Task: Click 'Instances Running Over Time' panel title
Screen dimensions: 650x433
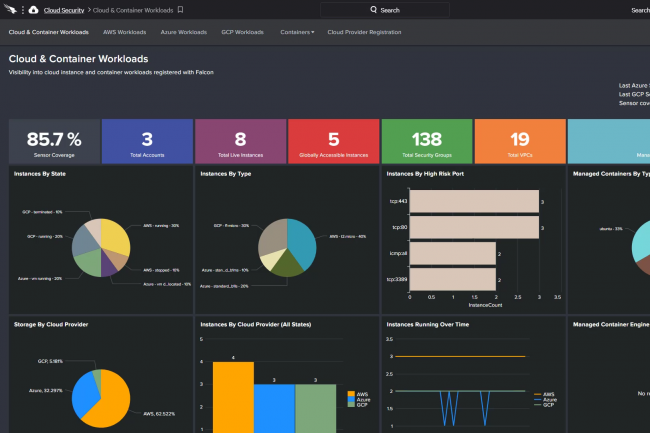Action: pyautogui.click(x=427, y=324)
